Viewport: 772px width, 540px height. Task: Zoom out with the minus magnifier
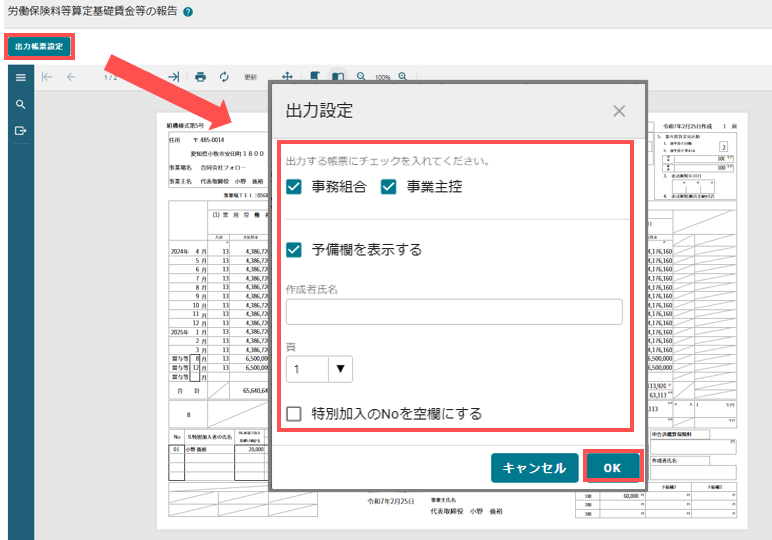pyautogui.click(x=361, y=76)
